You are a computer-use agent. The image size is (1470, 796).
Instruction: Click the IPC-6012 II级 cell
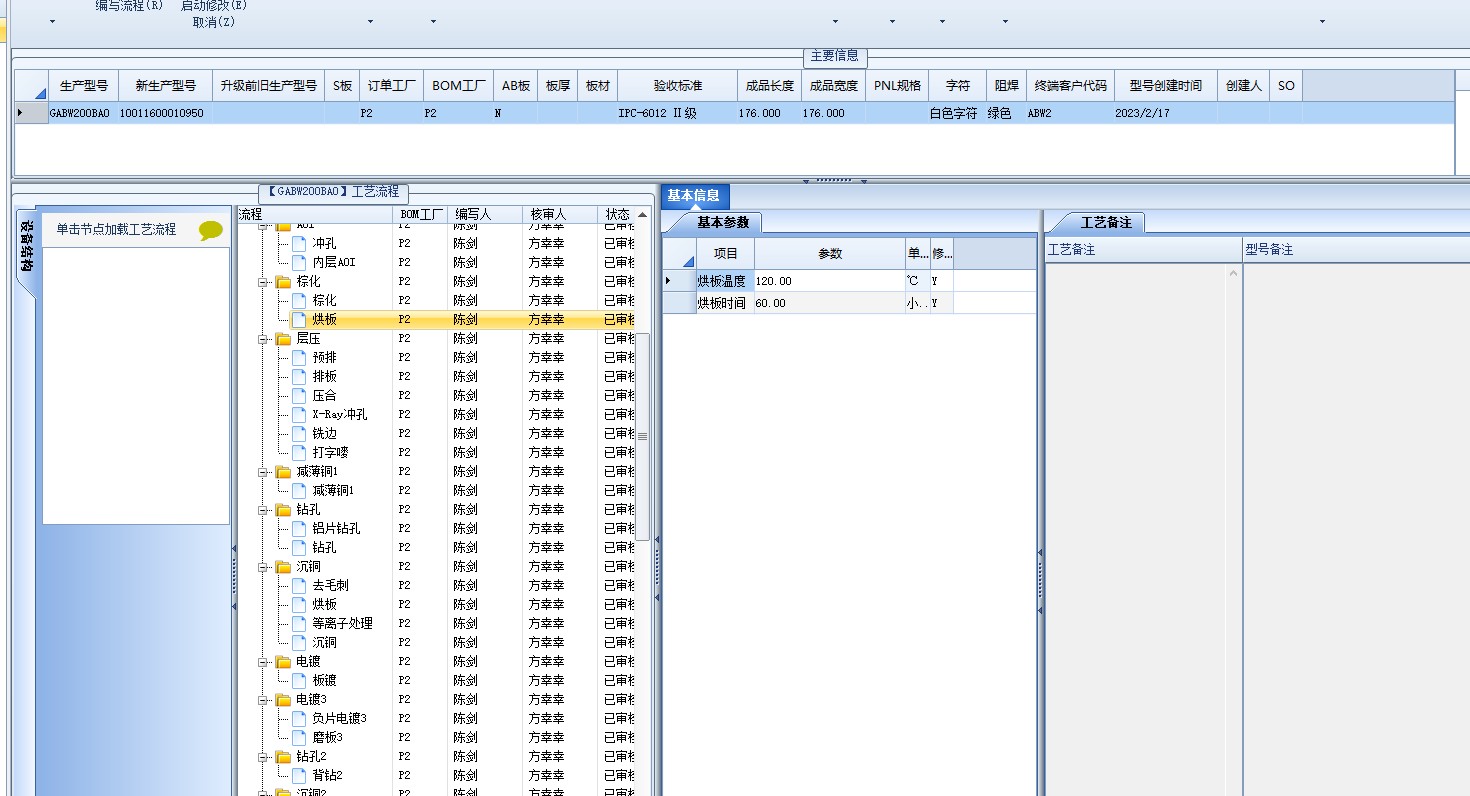click(678, 113)
